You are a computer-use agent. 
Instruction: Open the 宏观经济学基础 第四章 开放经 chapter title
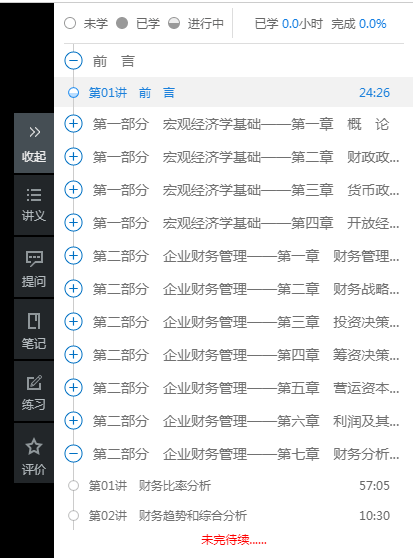point(246,223)
